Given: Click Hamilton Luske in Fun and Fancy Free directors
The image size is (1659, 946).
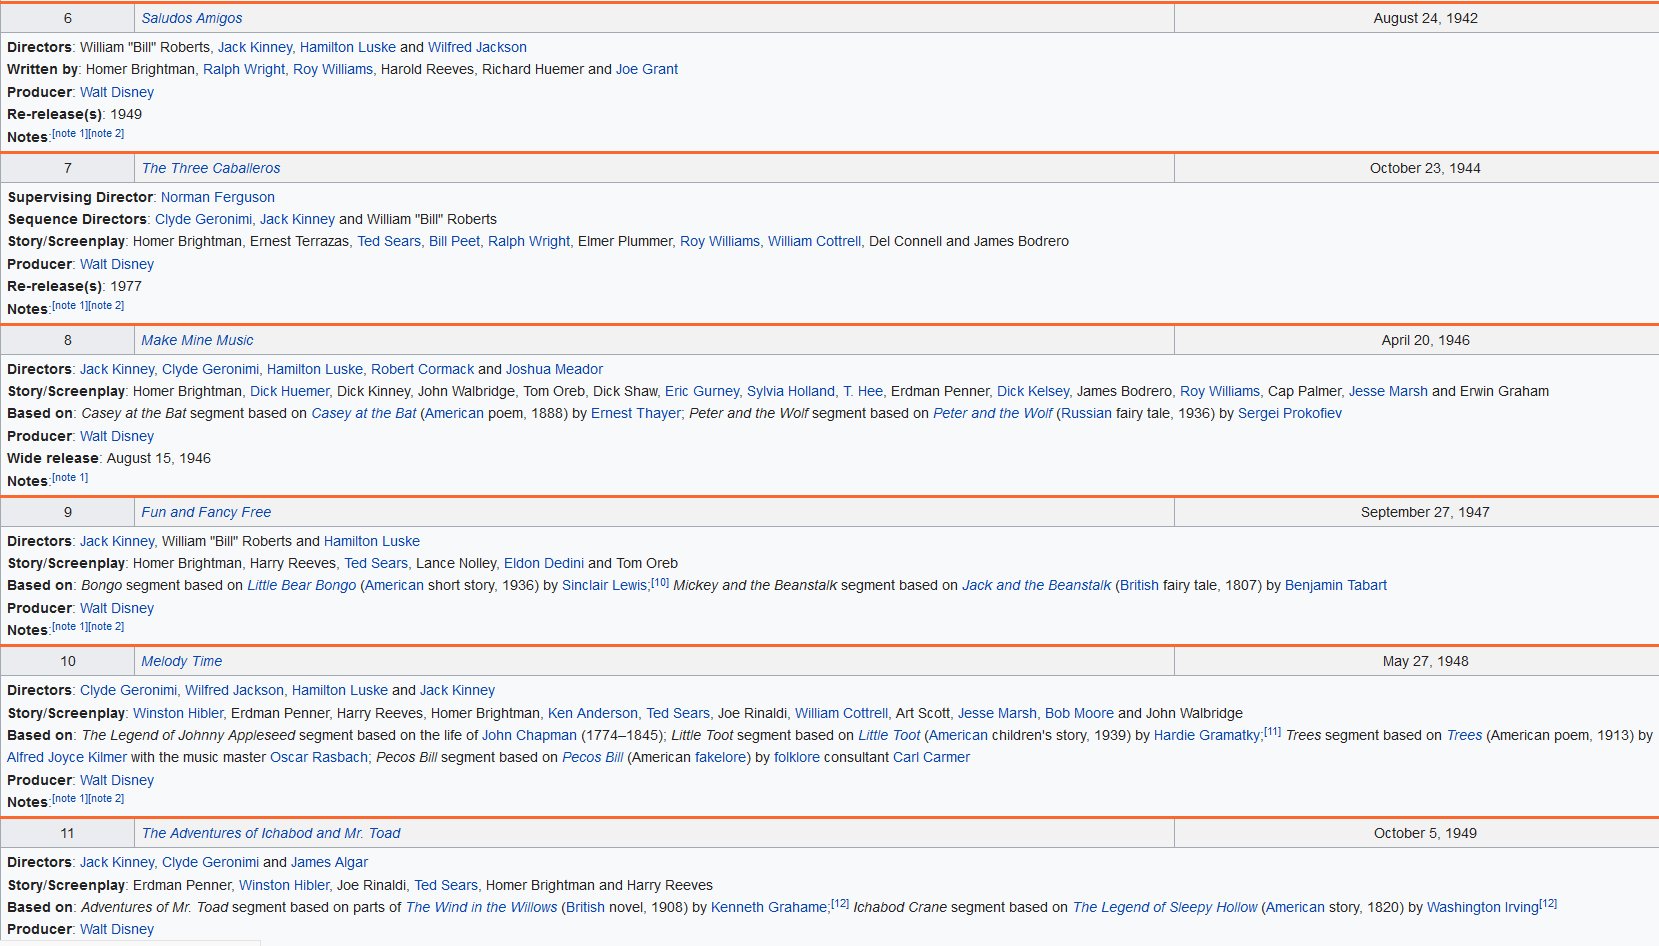Looking at the screenshot, I should [372, 541].
